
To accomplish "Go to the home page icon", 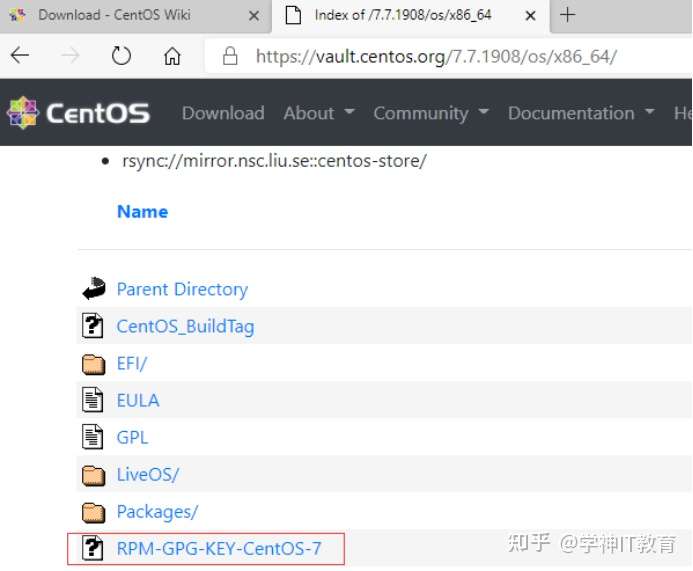I will (x=172, y=56).
